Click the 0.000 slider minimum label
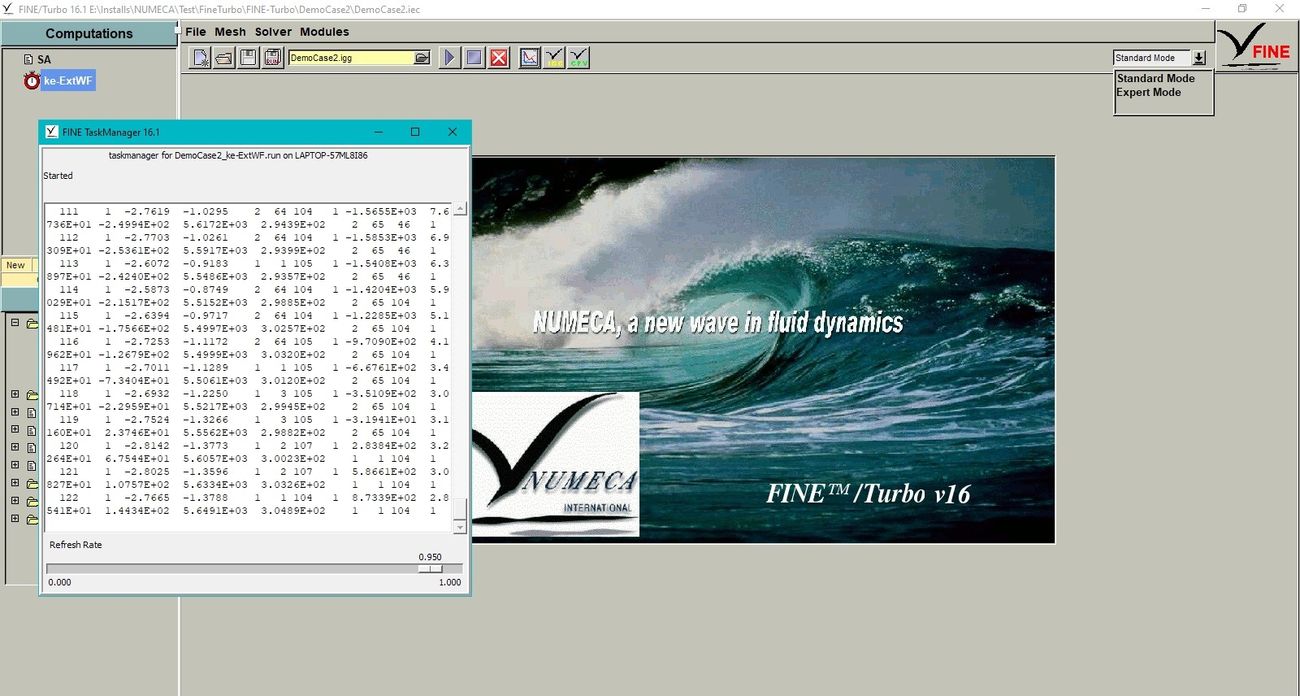The width and height of the screenshot is (1300, 696). (60, 582)
